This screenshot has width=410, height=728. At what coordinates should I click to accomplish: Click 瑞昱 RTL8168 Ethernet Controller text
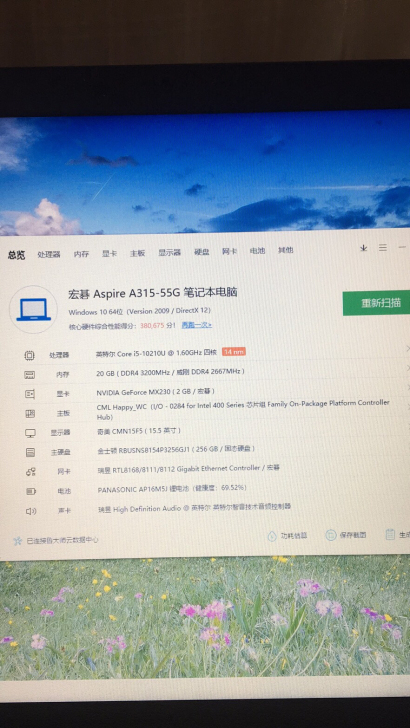(189, 469)
